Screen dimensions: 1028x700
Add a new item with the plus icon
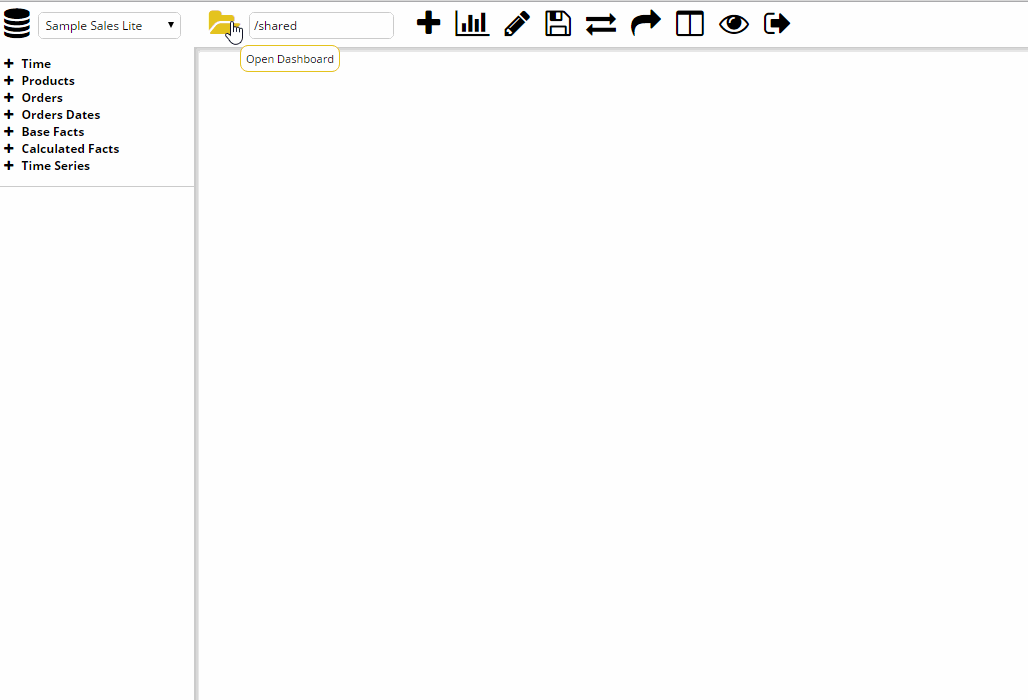[x=428, y=23]
